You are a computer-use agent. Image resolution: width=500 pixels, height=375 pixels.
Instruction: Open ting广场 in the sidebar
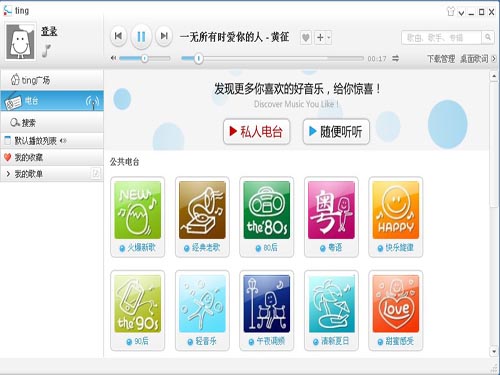point(52,80)
